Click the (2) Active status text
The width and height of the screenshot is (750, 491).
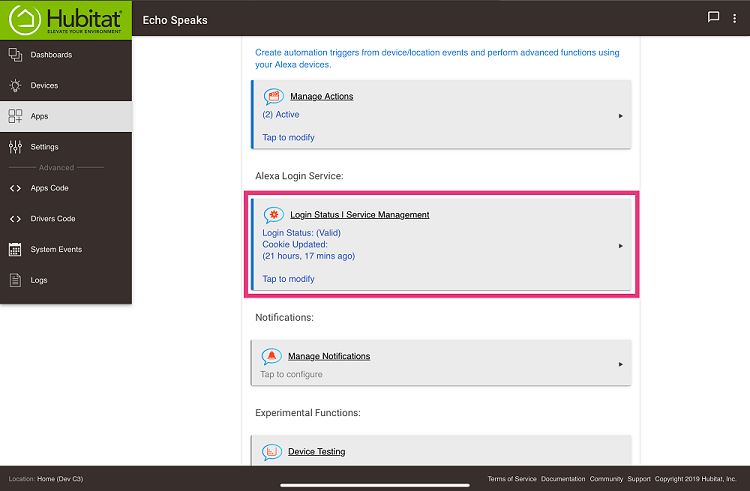tap(281, 115)
